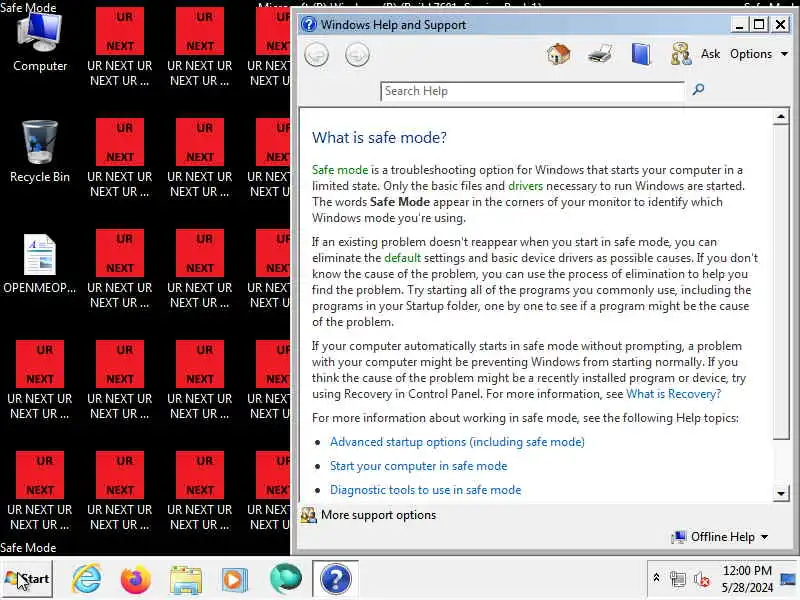800x600 pixels.
Task: Click the help pane scroll-up arrow
Action: pos(781,117)
